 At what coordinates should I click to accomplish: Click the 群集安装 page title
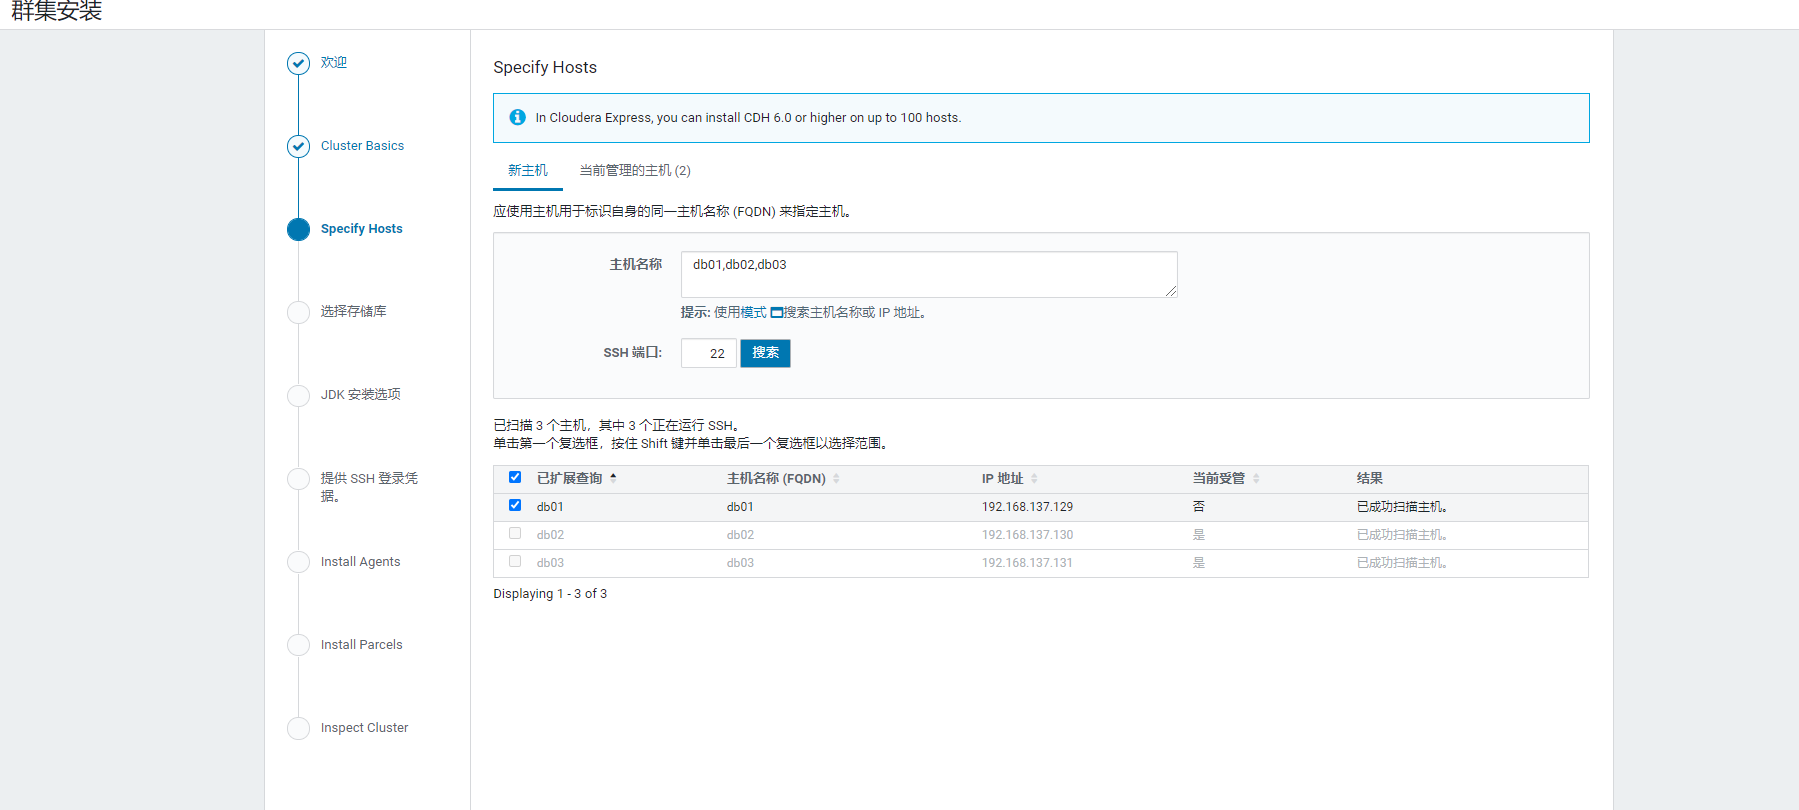57,11
